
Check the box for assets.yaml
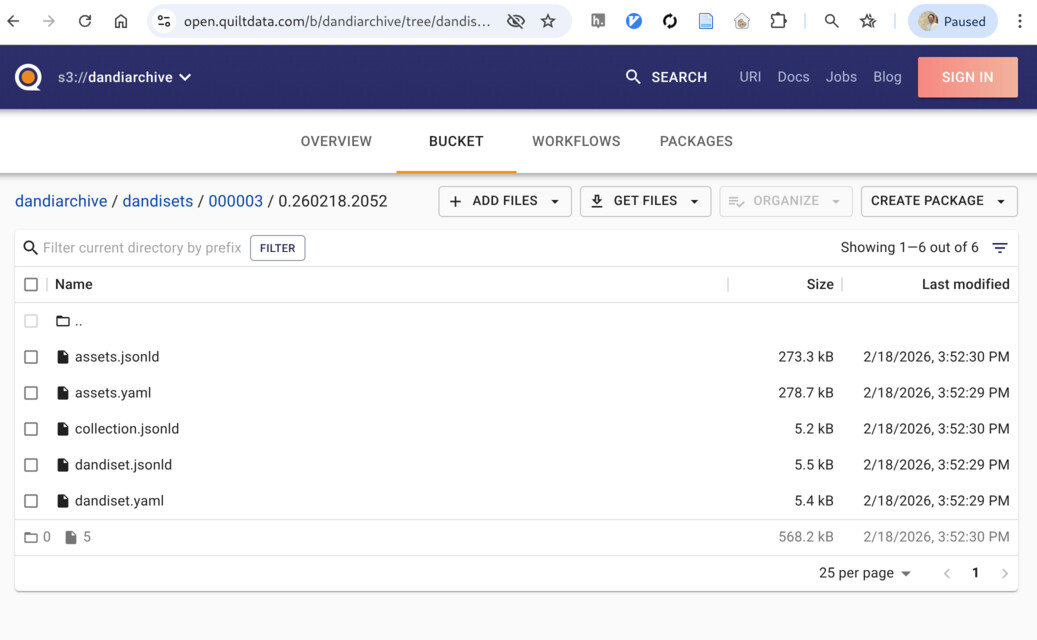pyautogui.click(x=31, y=393)
